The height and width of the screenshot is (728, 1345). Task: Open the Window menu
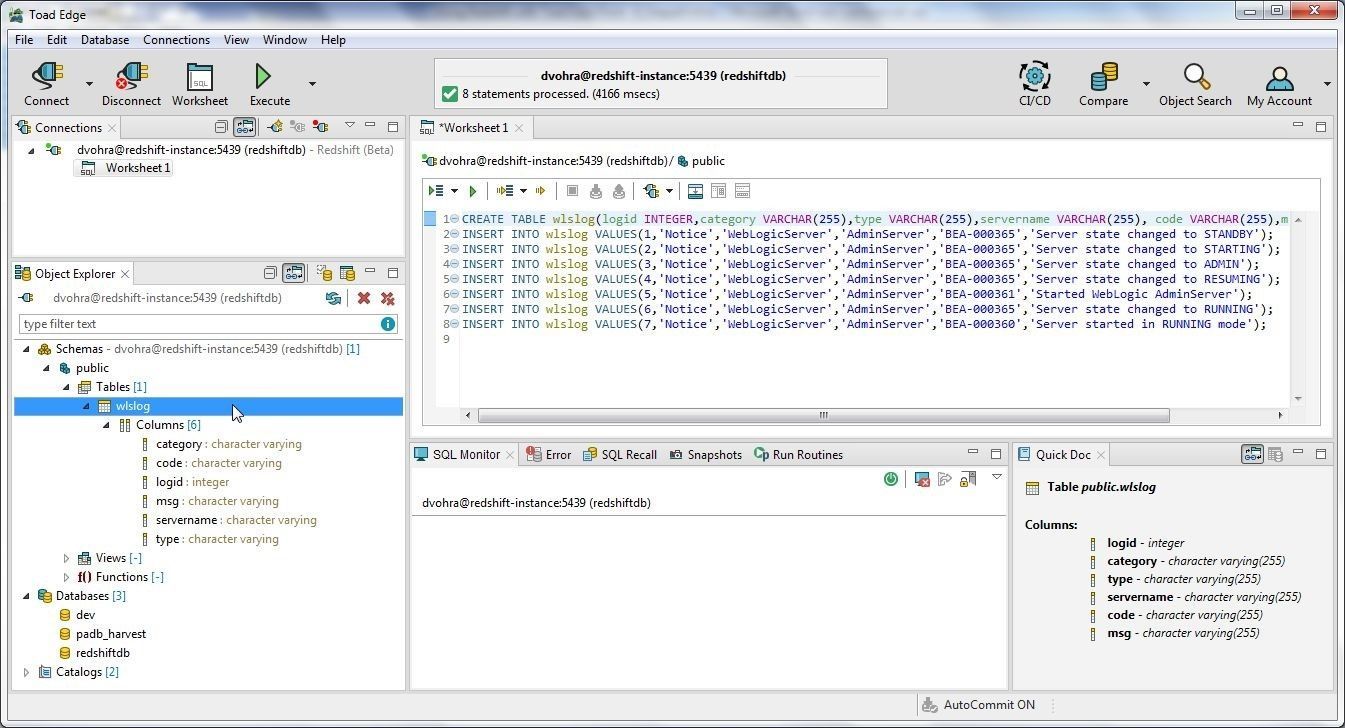click(284, 40)
